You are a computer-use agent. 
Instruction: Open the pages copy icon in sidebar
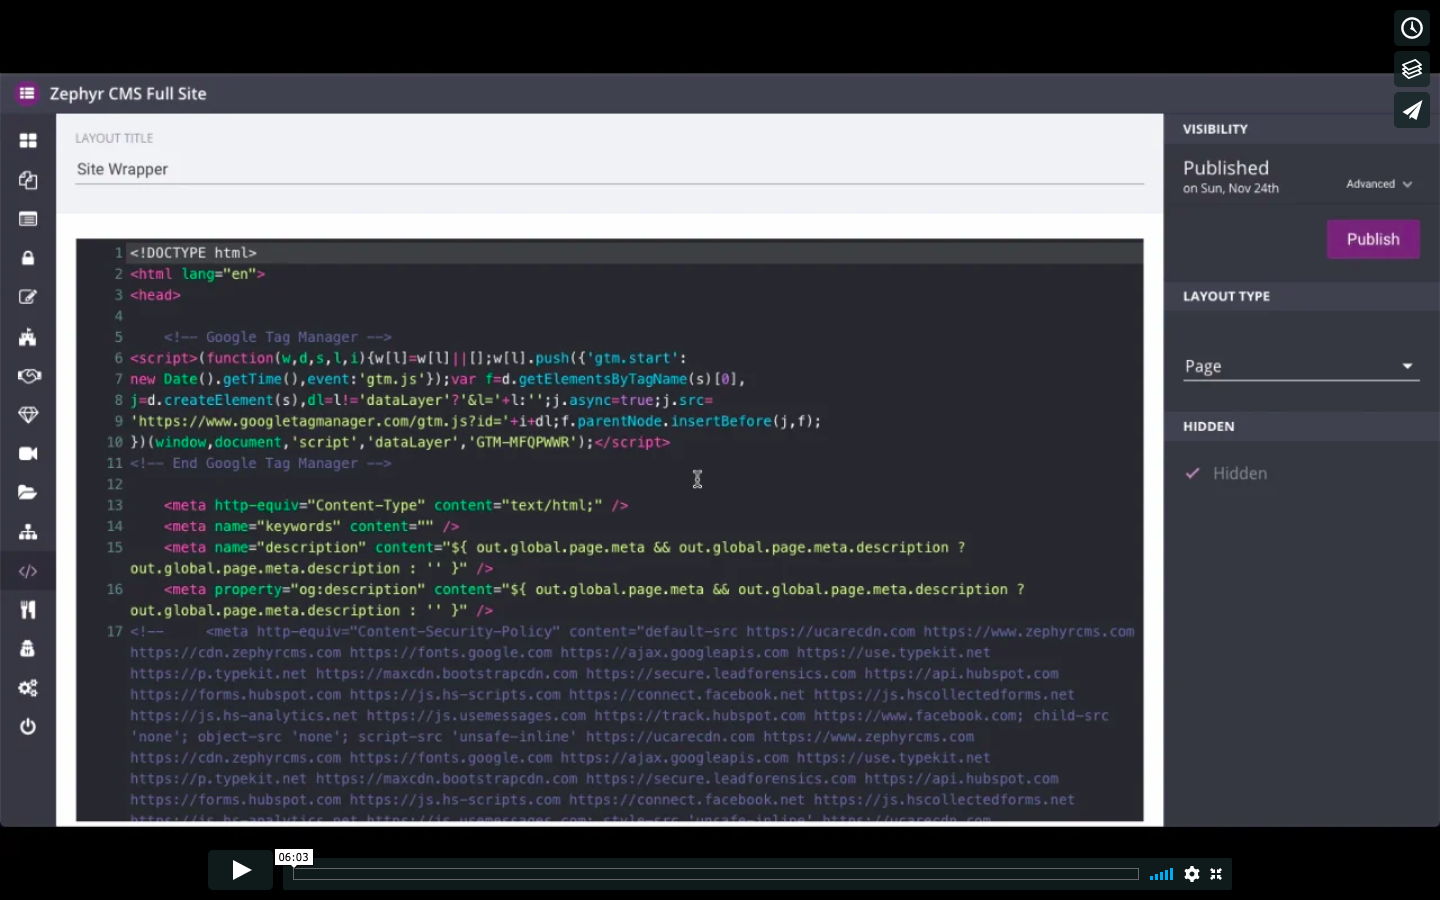28,180
